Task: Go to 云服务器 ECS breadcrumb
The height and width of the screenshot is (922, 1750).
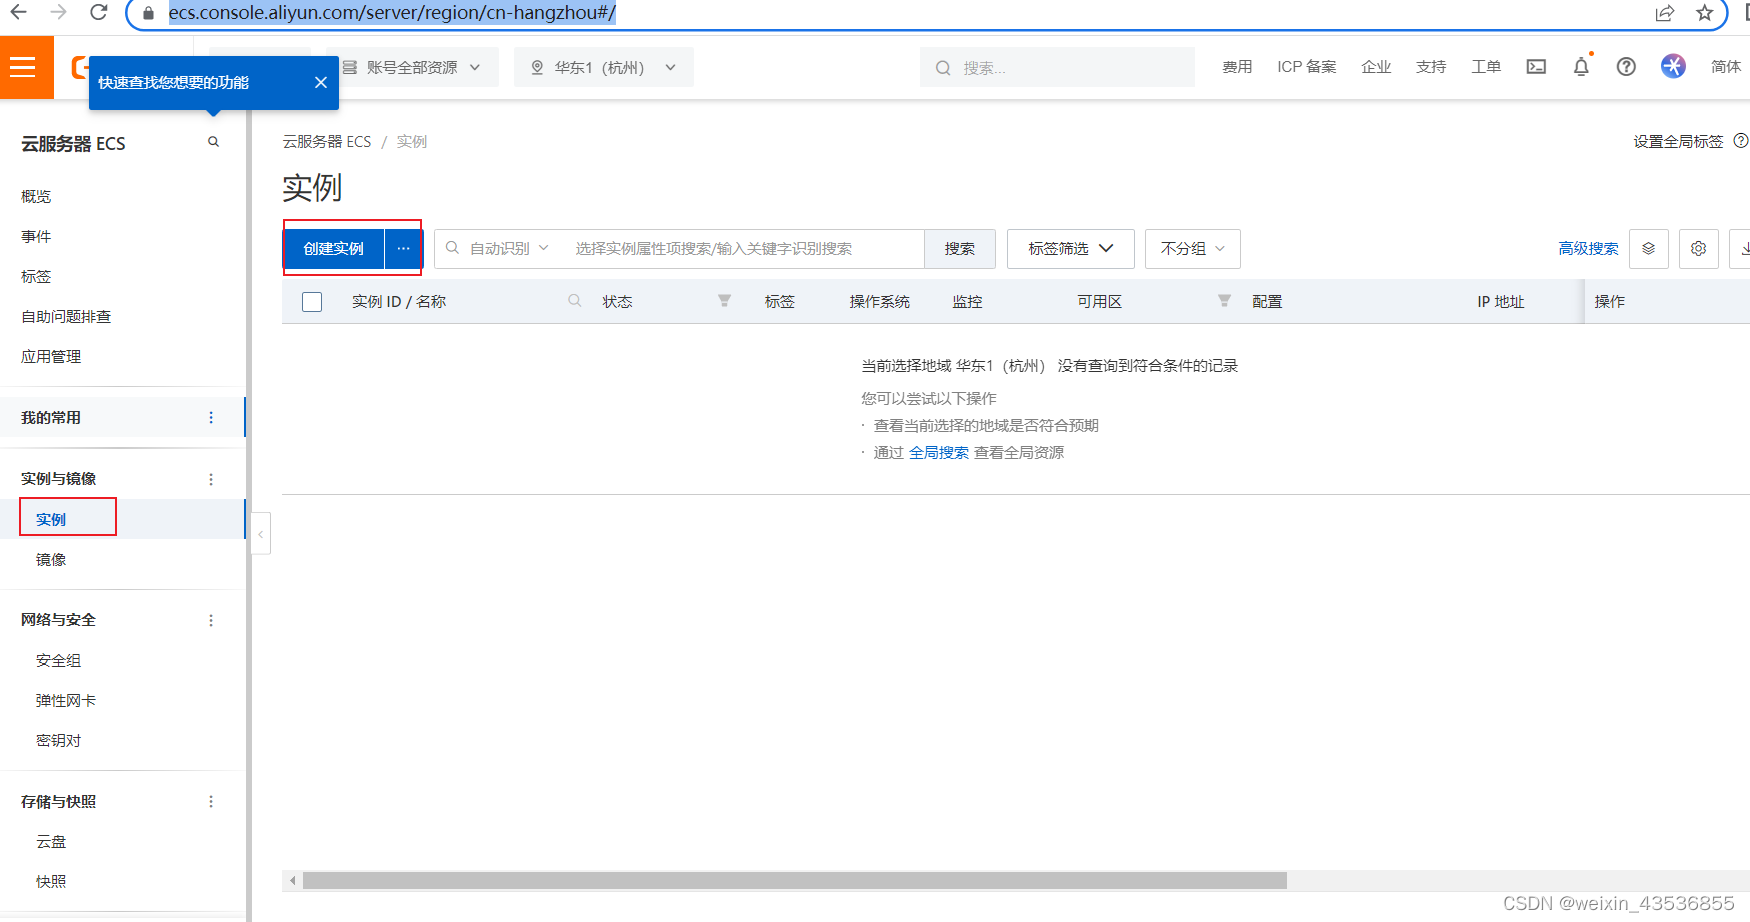Action: click(x=327, y=141)
